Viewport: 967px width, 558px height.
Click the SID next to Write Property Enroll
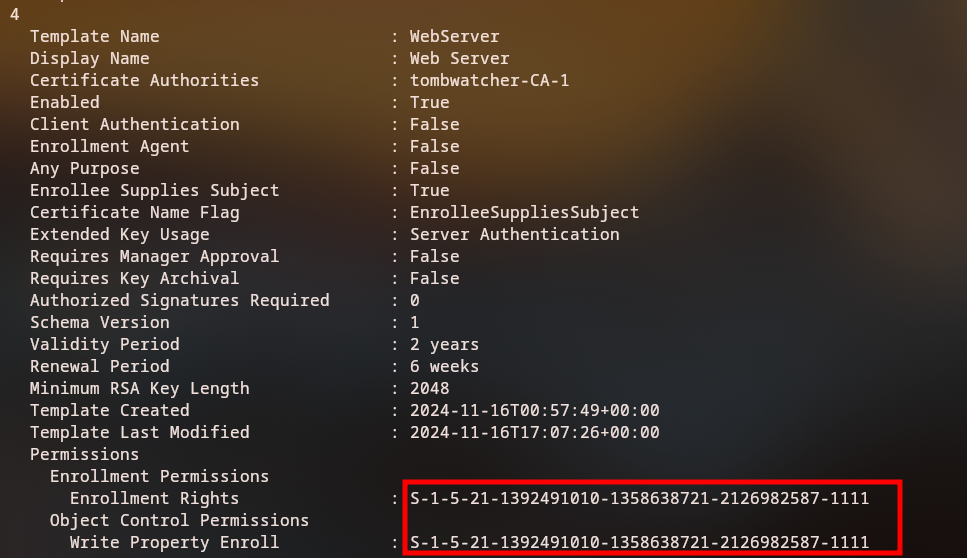[639, 542]
